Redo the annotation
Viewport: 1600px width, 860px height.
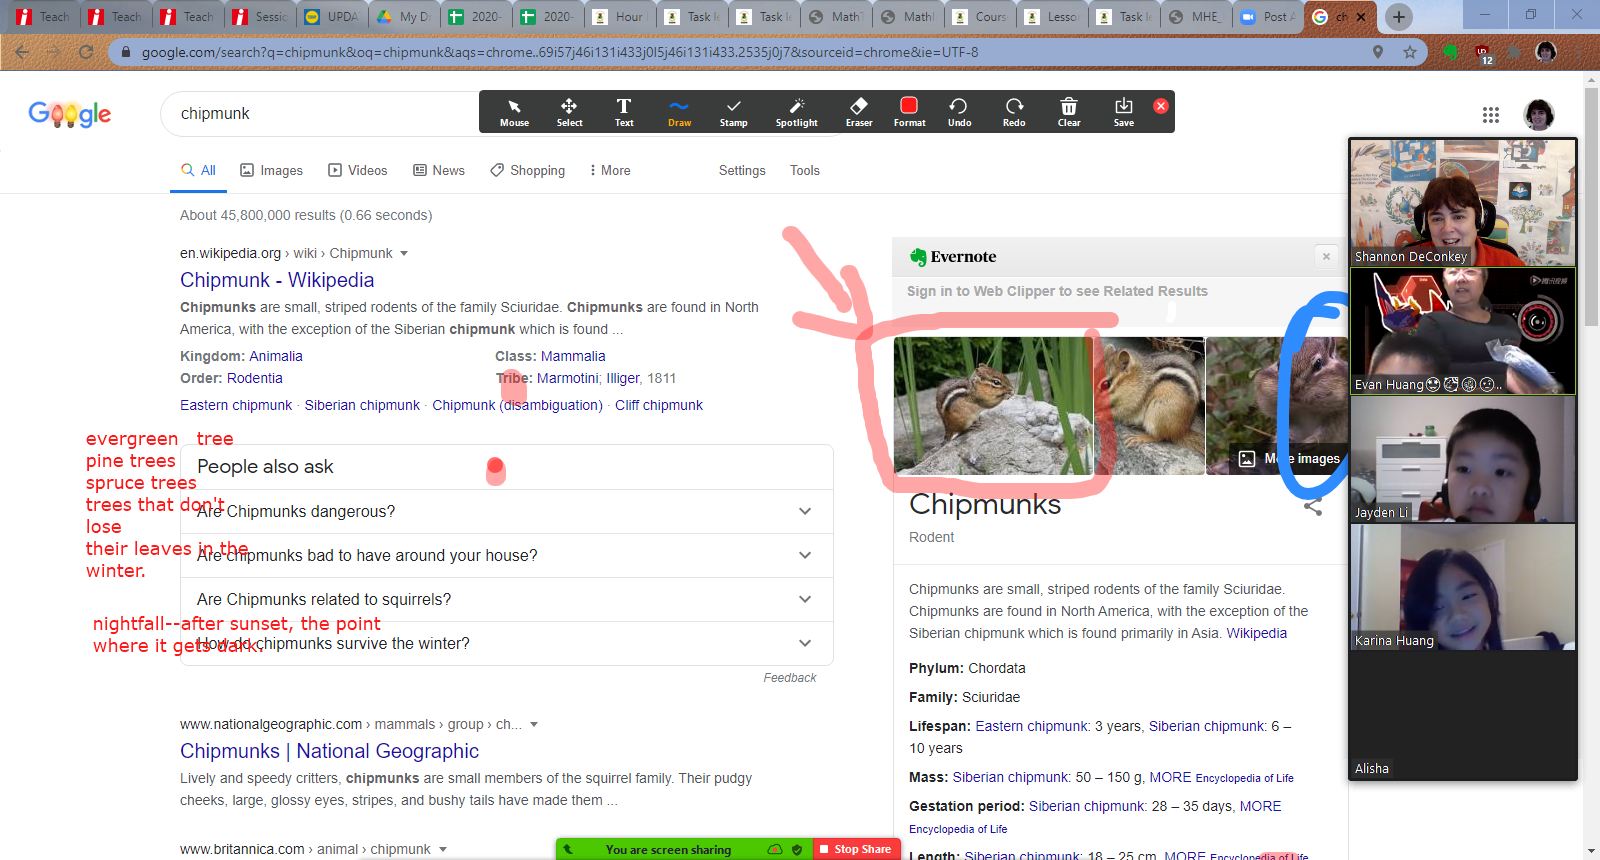pos(1014,112)
